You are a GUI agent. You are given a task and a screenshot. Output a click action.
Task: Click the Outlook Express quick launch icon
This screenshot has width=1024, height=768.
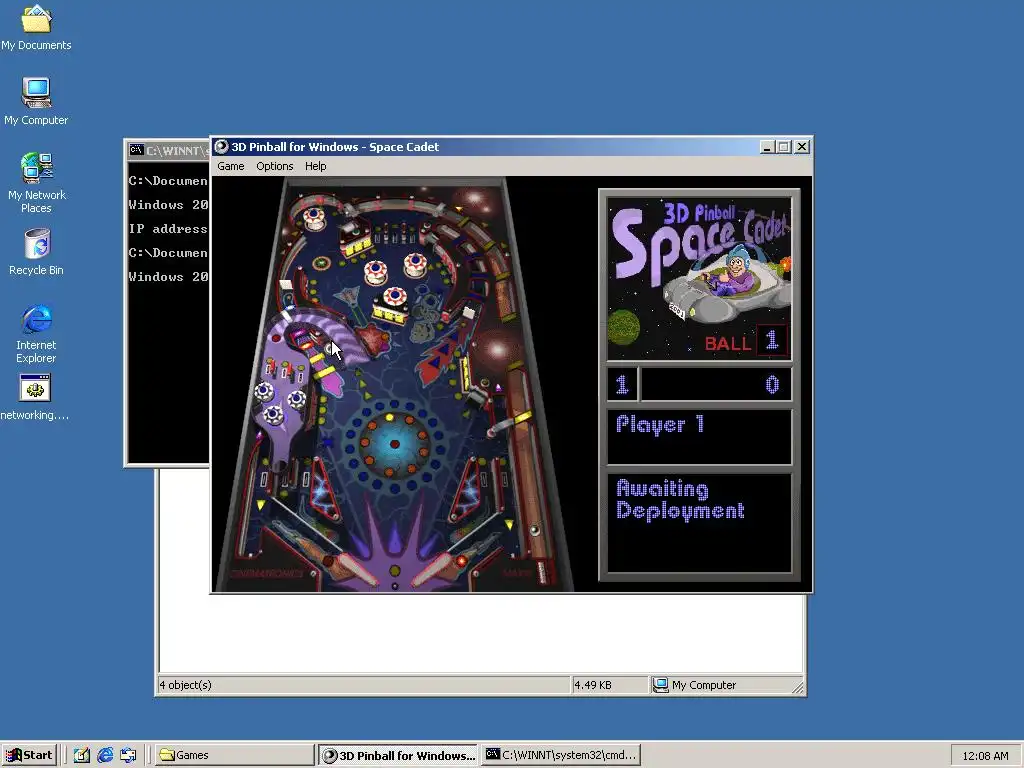tap(128, 755)
